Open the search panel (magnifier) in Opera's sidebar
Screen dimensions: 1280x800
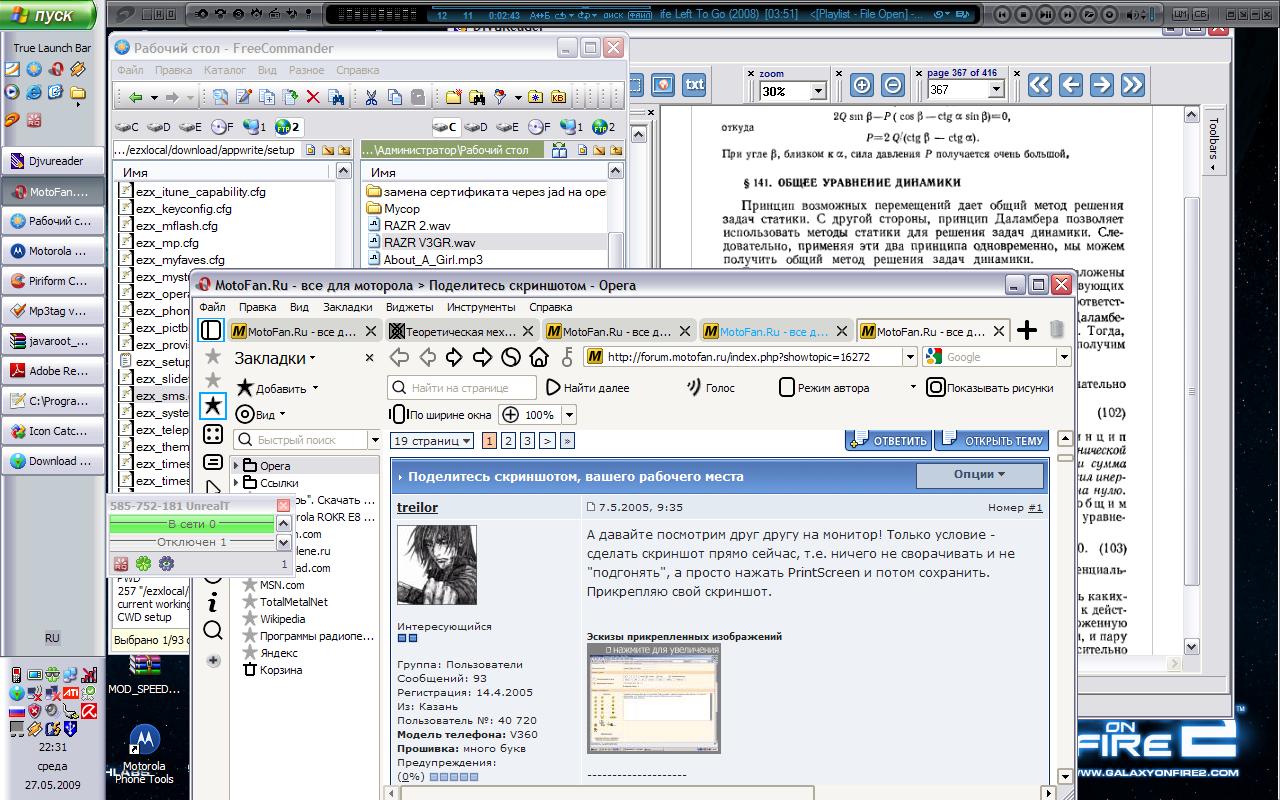pos(212,629)
